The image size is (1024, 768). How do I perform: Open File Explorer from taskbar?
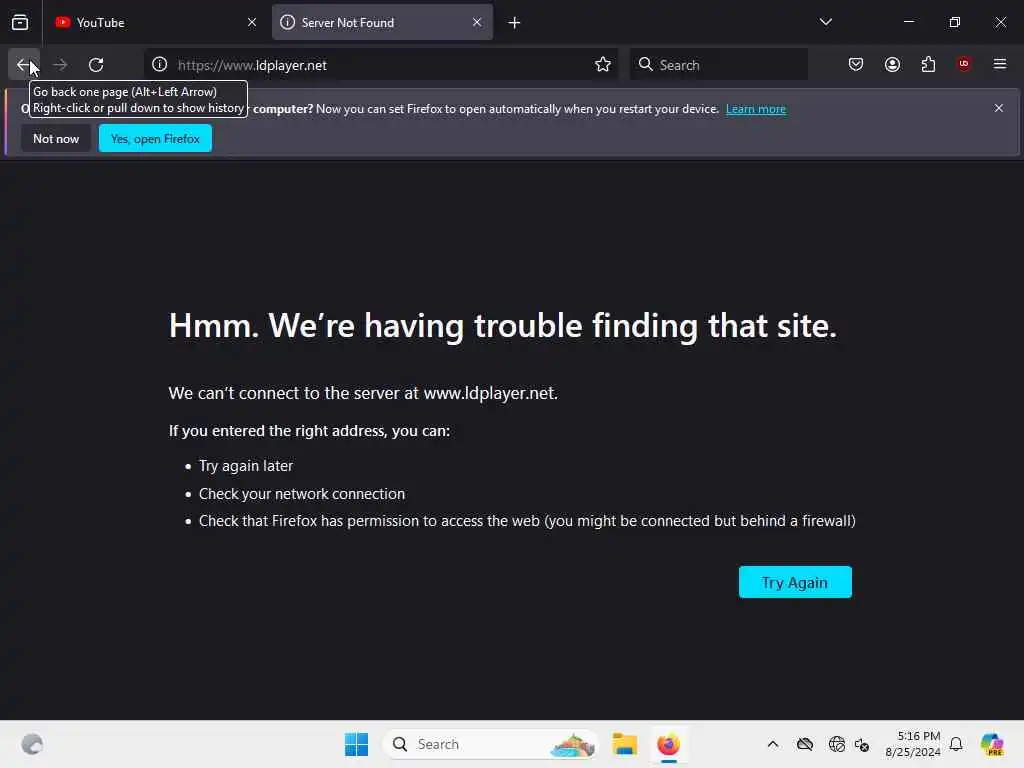[x=624, y=744]
